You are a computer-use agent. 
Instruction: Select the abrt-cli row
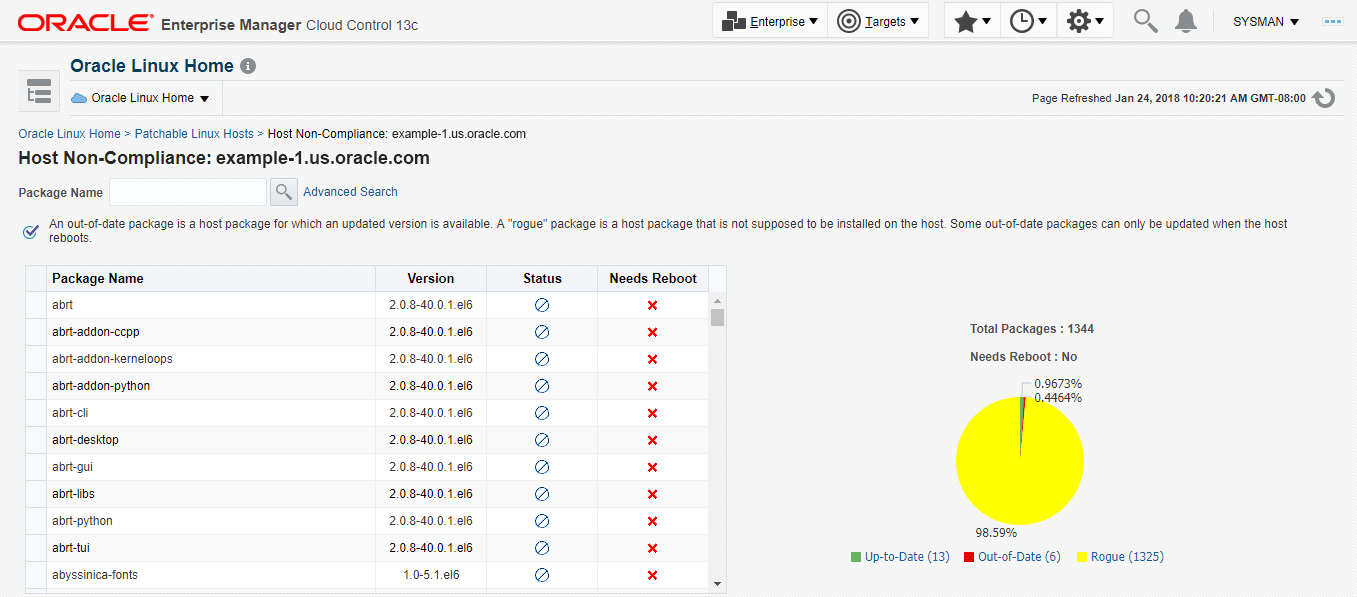click(x=367, y=413)
